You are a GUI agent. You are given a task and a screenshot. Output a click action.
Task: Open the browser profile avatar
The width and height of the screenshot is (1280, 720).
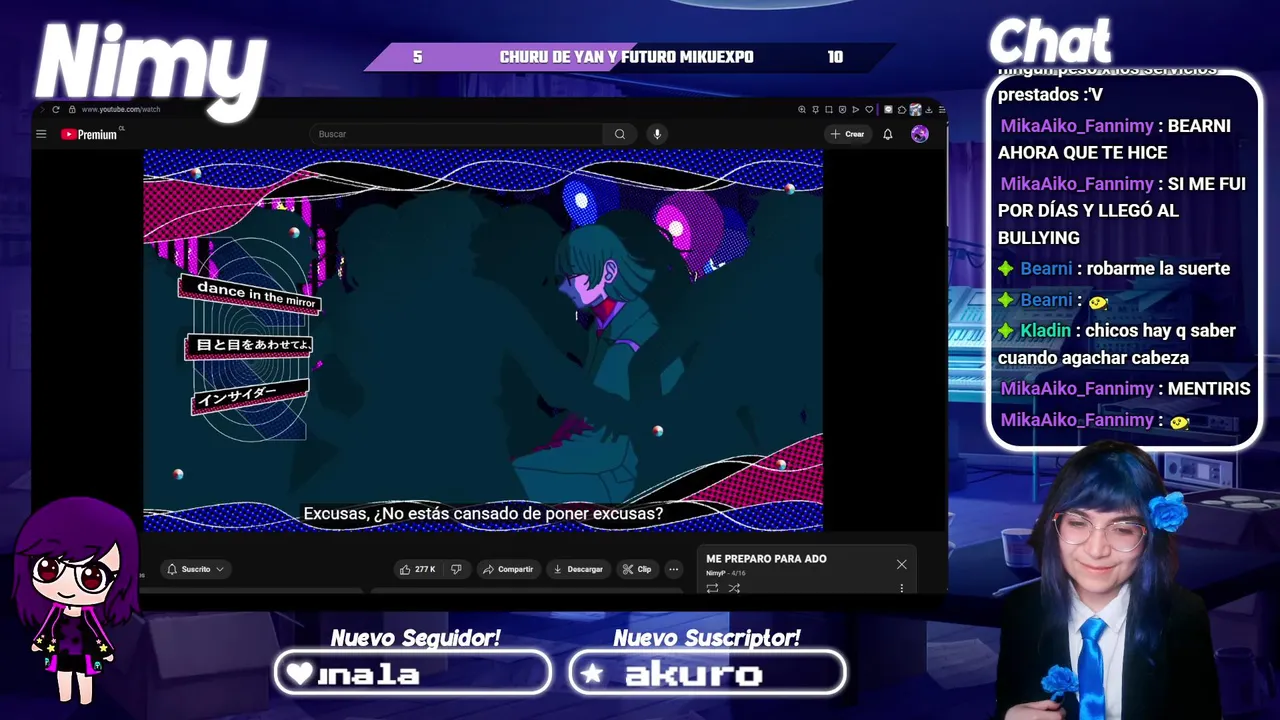[915, 109]
